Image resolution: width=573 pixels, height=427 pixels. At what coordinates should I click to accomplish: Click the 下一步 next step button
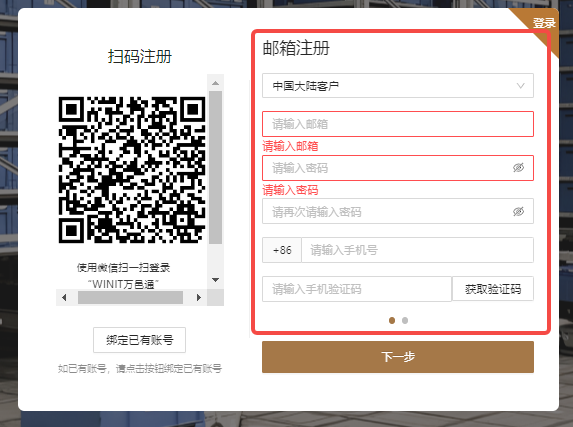point(398,357)
